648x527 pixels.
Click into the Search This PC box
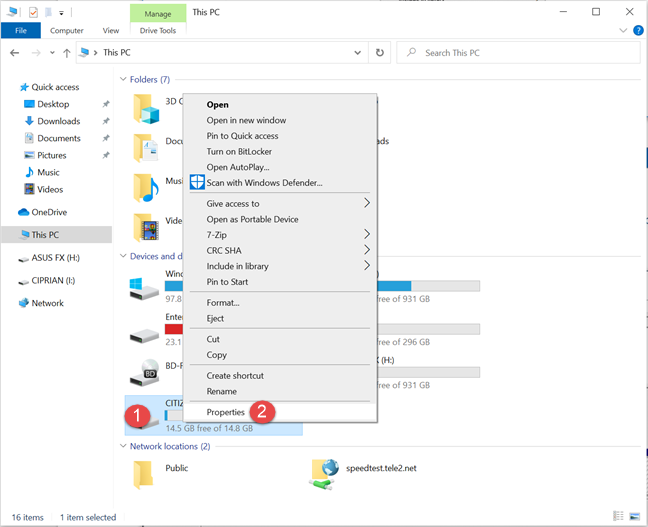518,52
